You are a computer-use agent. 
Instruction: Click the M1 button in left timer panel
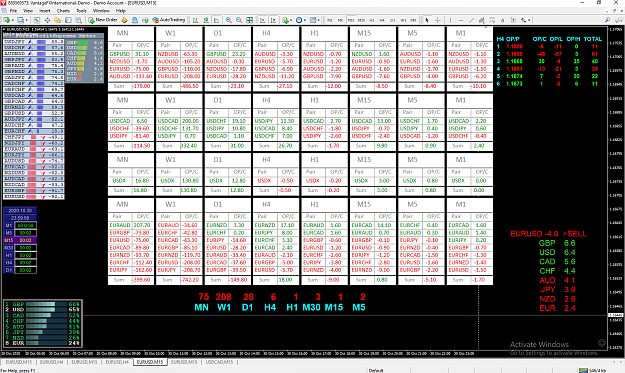(x=9, y=225)
